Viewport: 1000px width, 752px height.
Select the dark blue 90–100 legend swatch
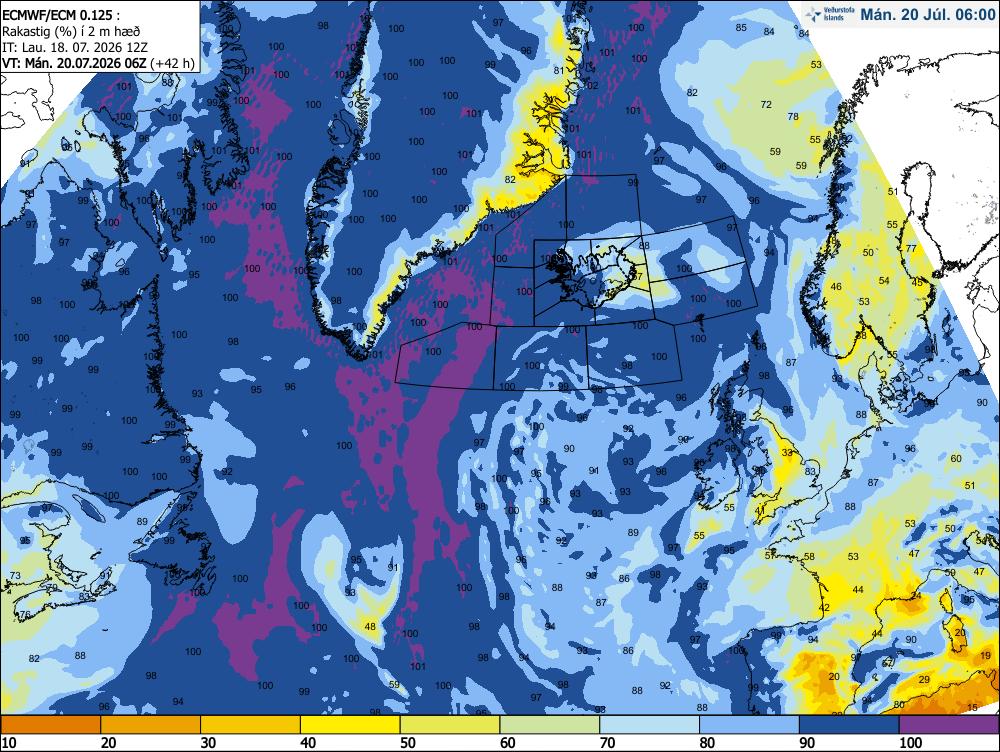pyautogui.click(x=849, y=725)
